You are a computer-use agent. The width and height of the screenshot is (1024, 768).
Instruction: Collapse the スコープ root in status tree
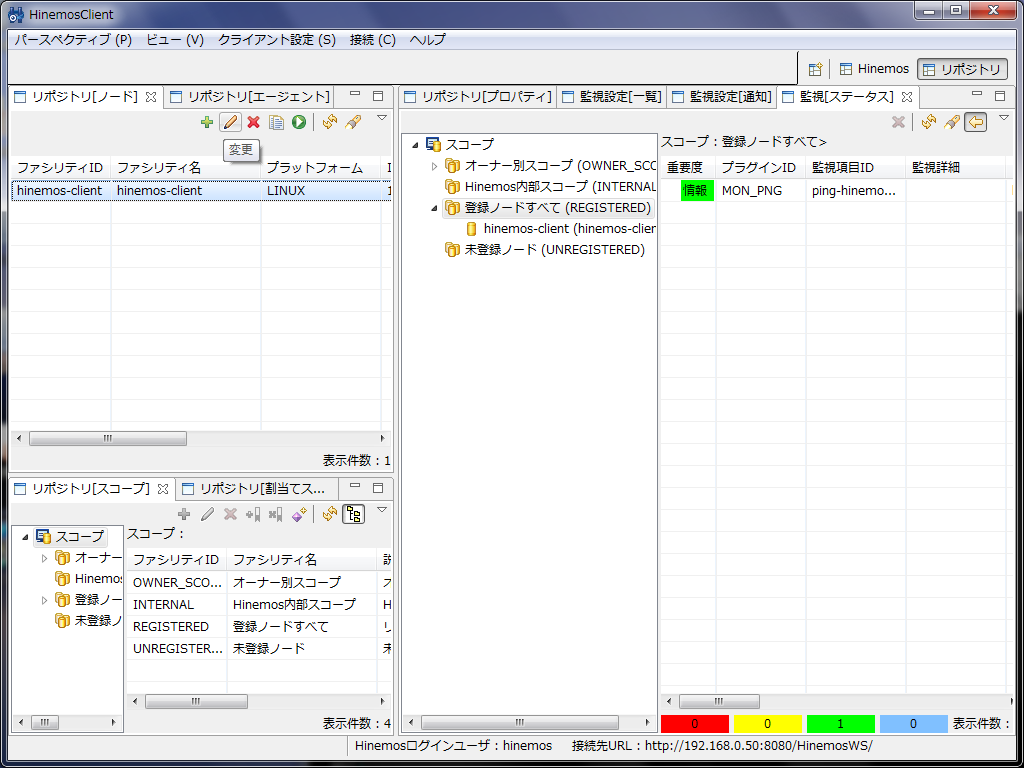tap(415, 145)
